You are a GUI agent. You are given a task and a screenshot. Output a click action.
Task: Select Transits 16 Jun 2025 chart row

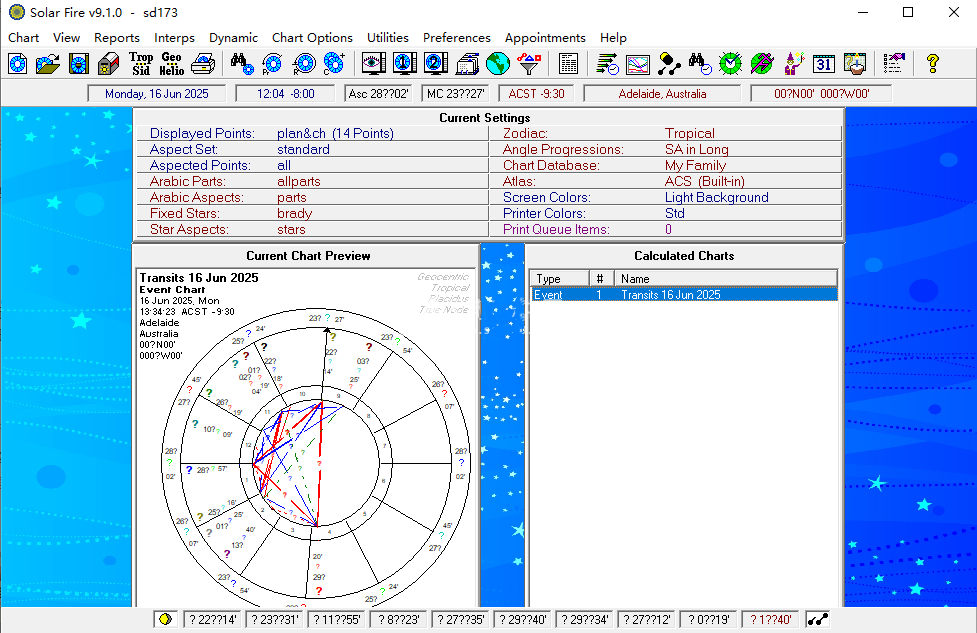click(684, 295)
